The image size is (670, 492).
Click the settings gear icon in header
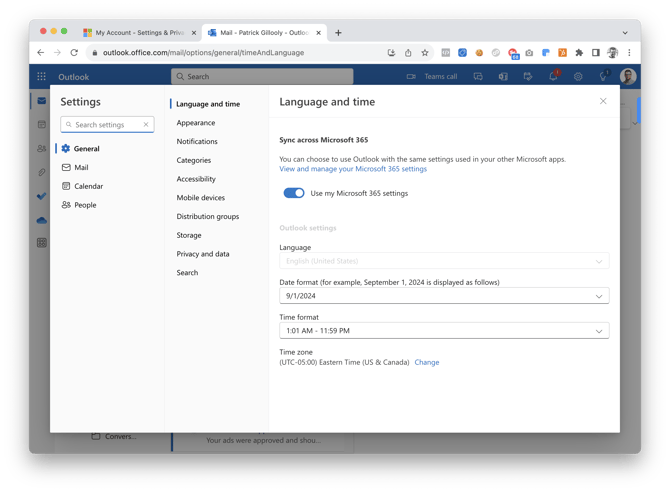tap(578, 76)
